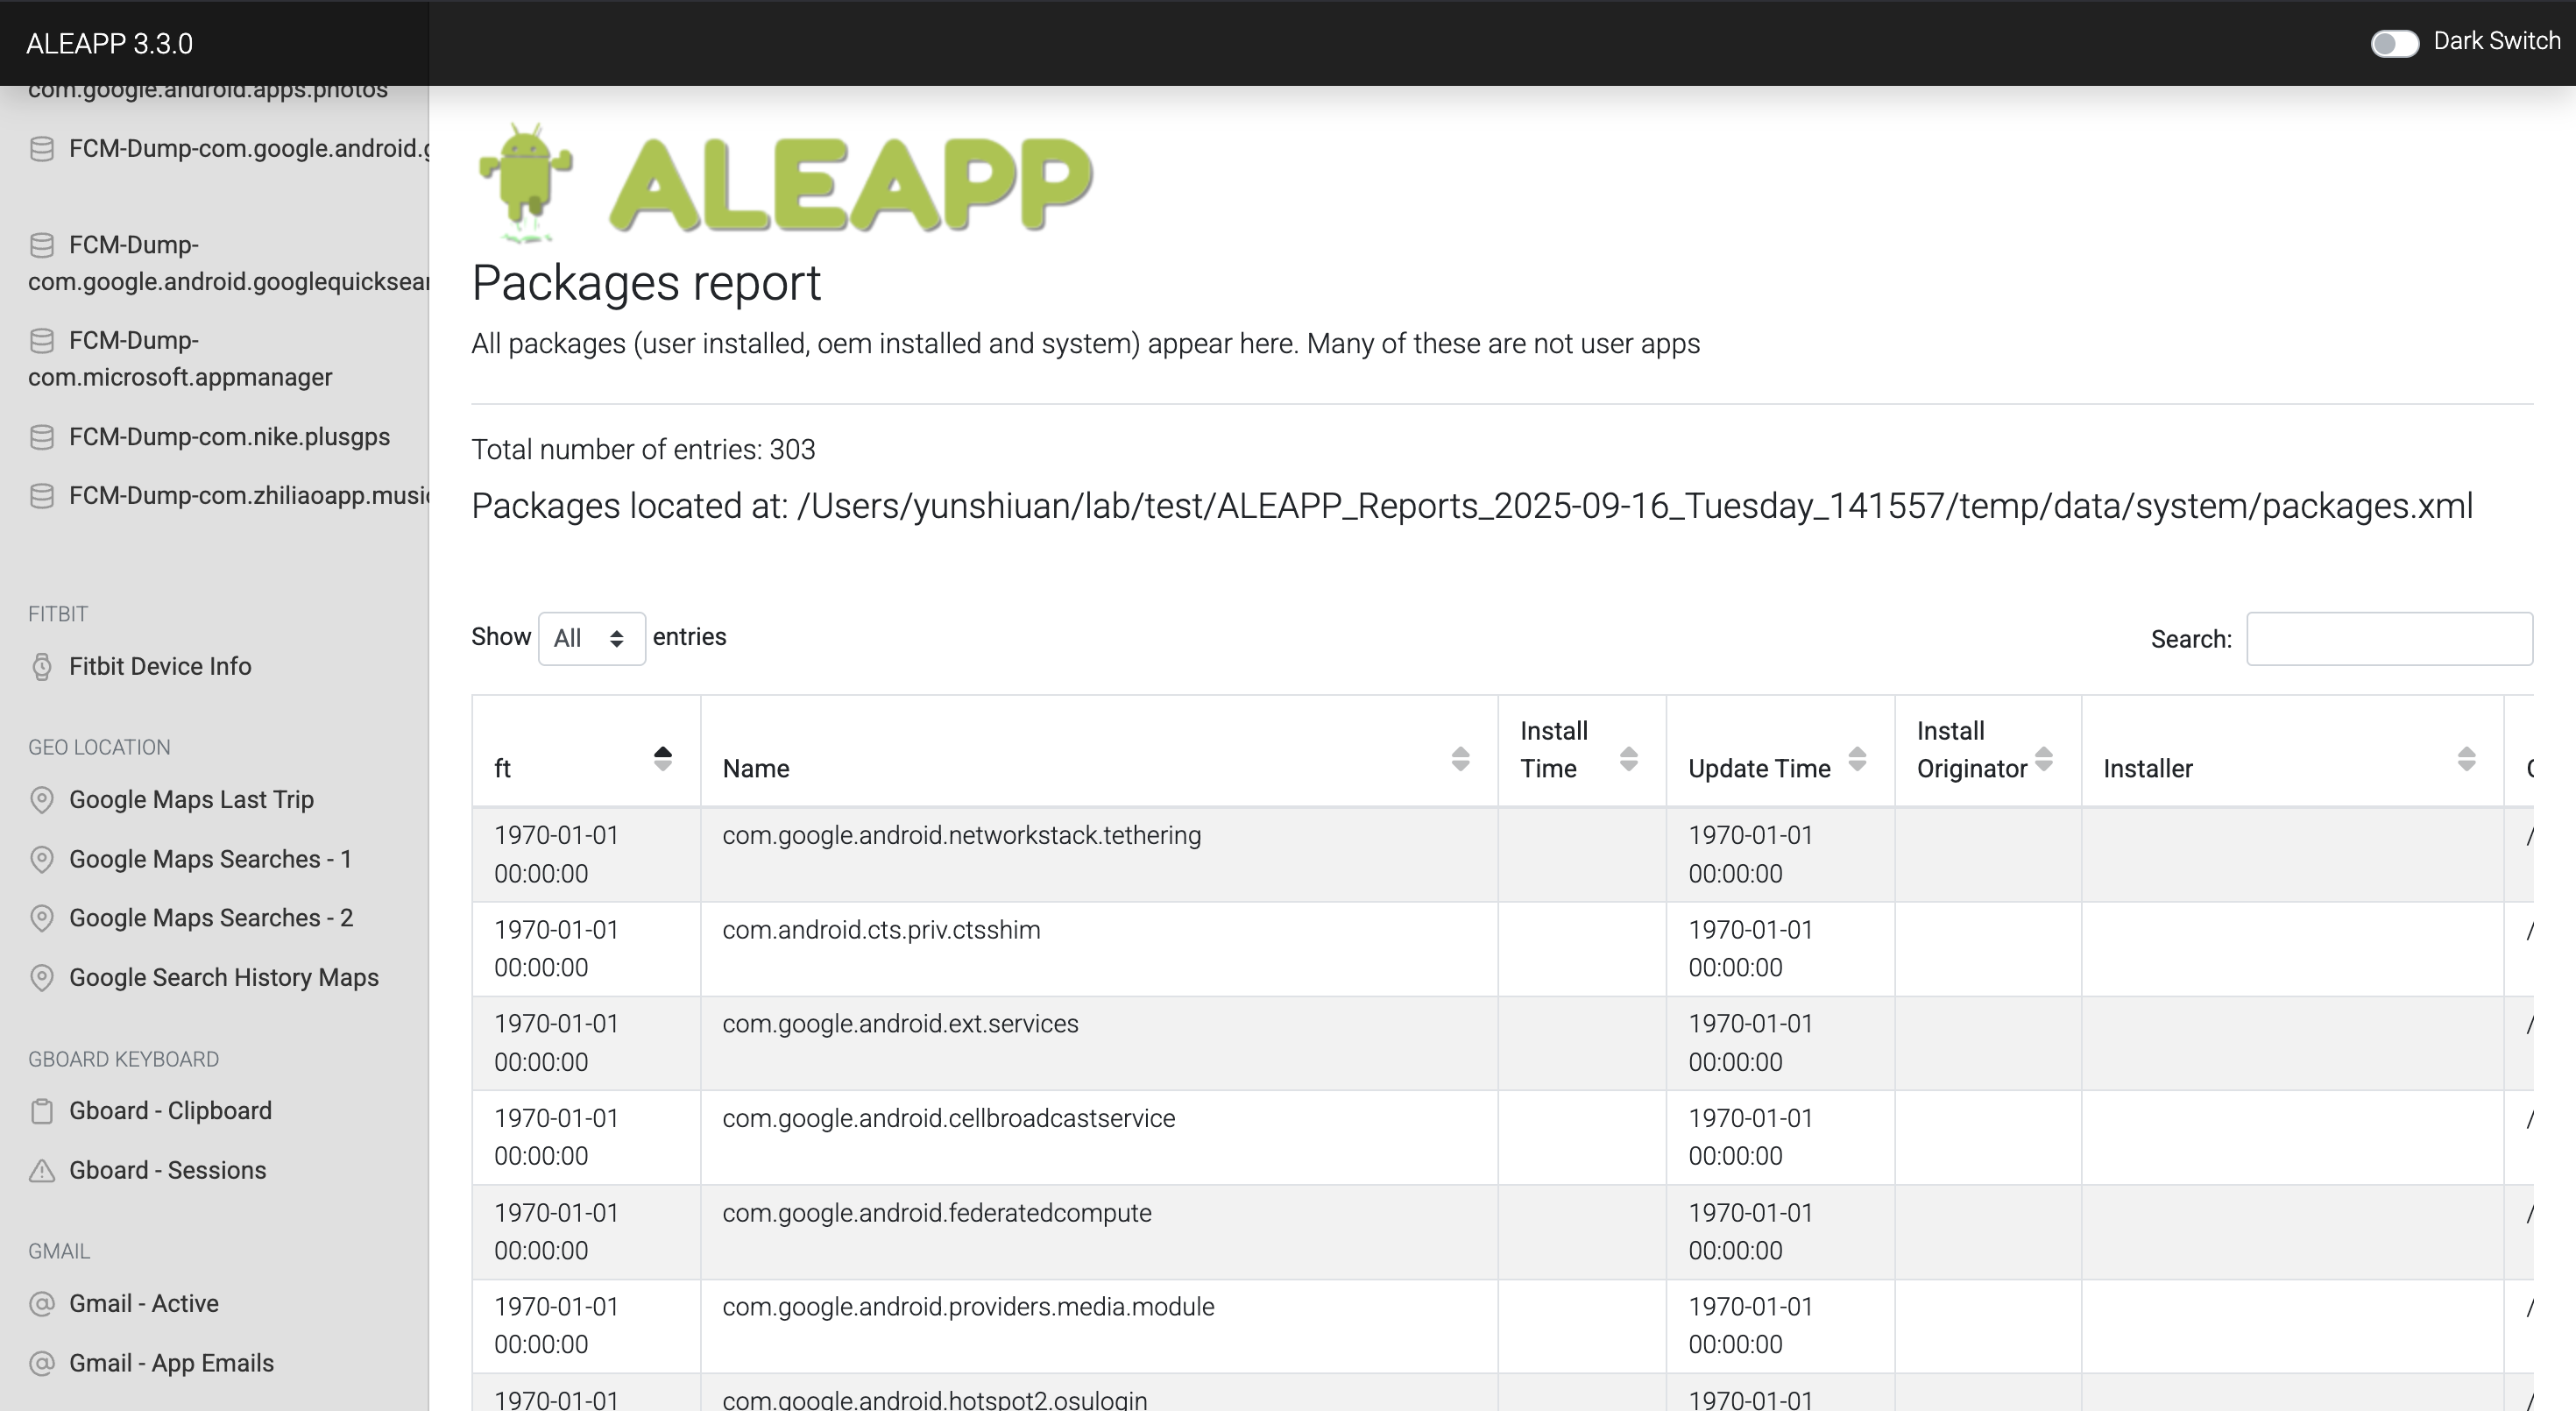This screenshot has width=2576, height=1411.
Task: Open Google Maps Searches - 1 report
Action: [210, 859]
